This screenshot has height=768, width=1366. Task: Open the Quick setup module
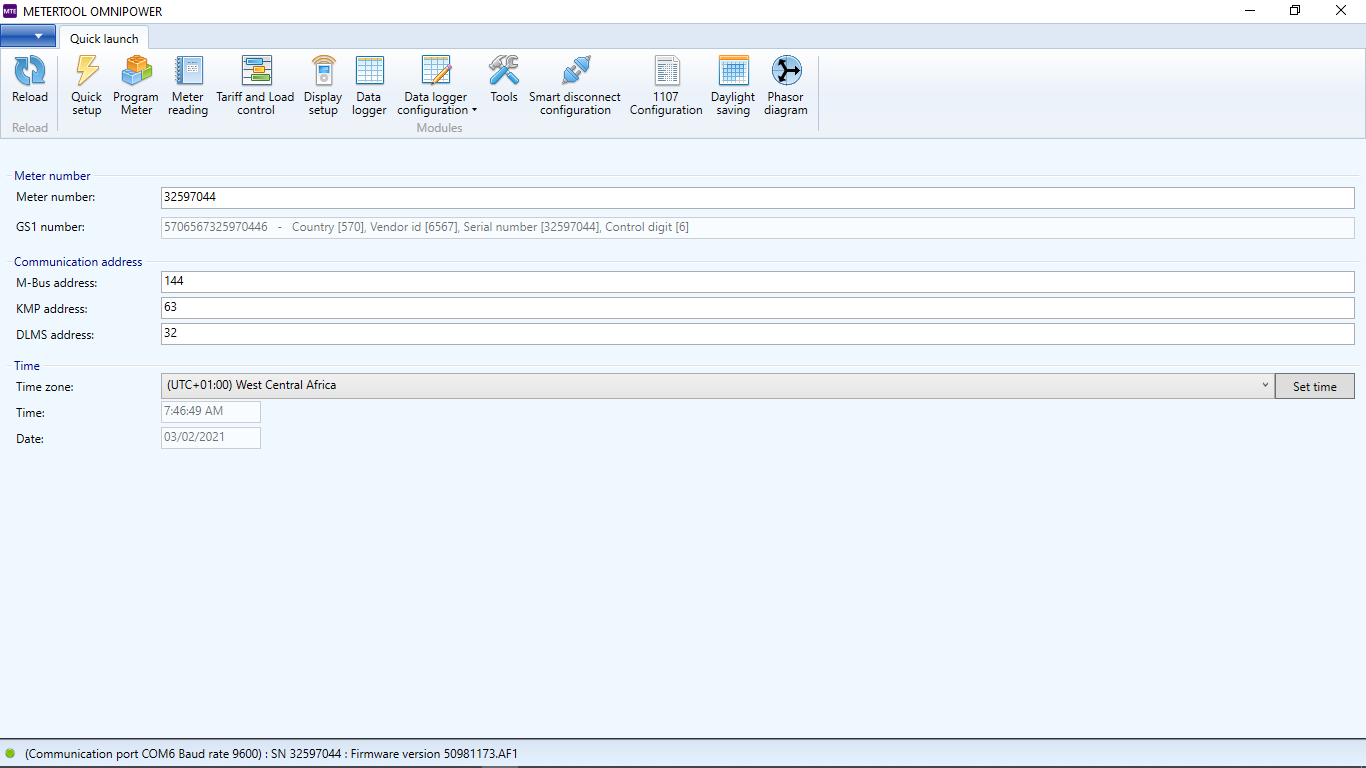(x=87, y=85)
